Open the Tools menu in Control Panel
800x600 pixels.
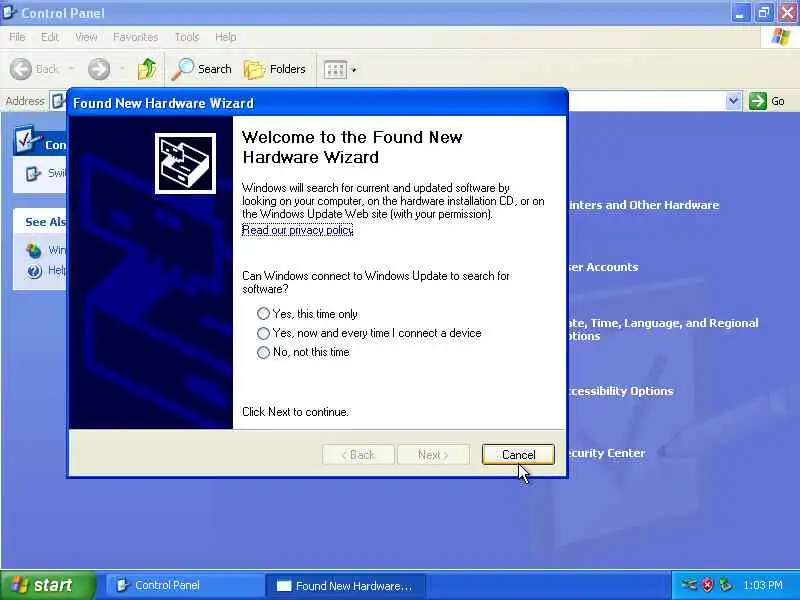(187, 37)
